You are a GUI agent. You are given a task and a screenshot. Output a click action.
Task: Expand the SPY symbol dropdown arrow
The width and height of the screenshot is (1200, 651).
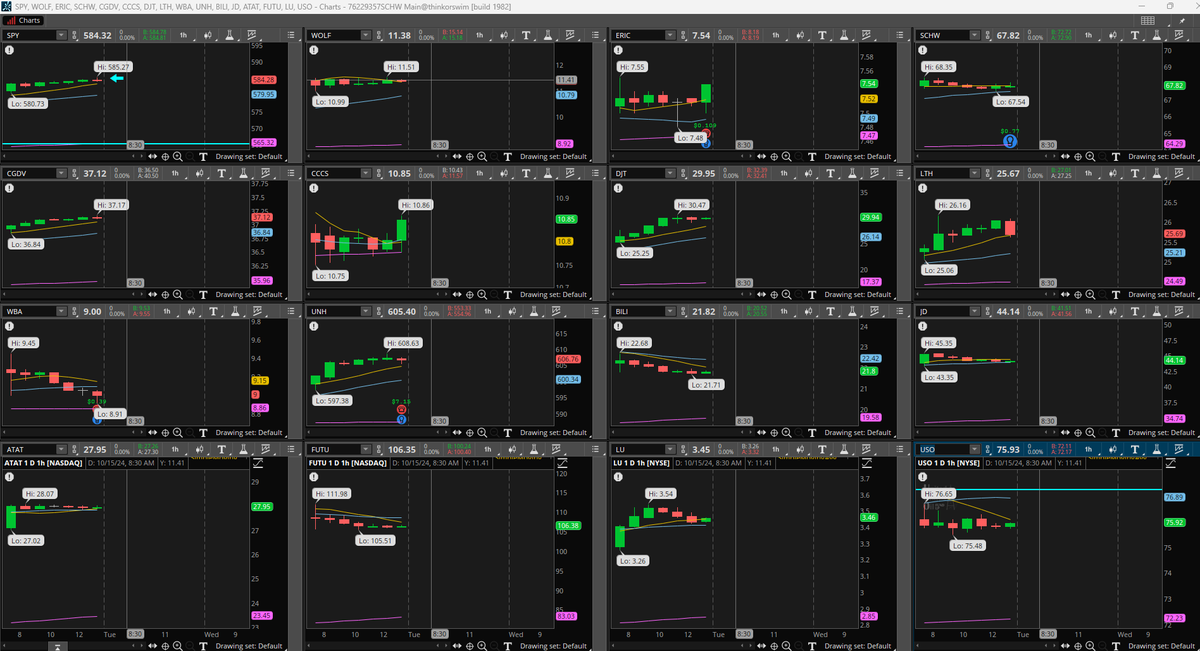tap(61, 35)
